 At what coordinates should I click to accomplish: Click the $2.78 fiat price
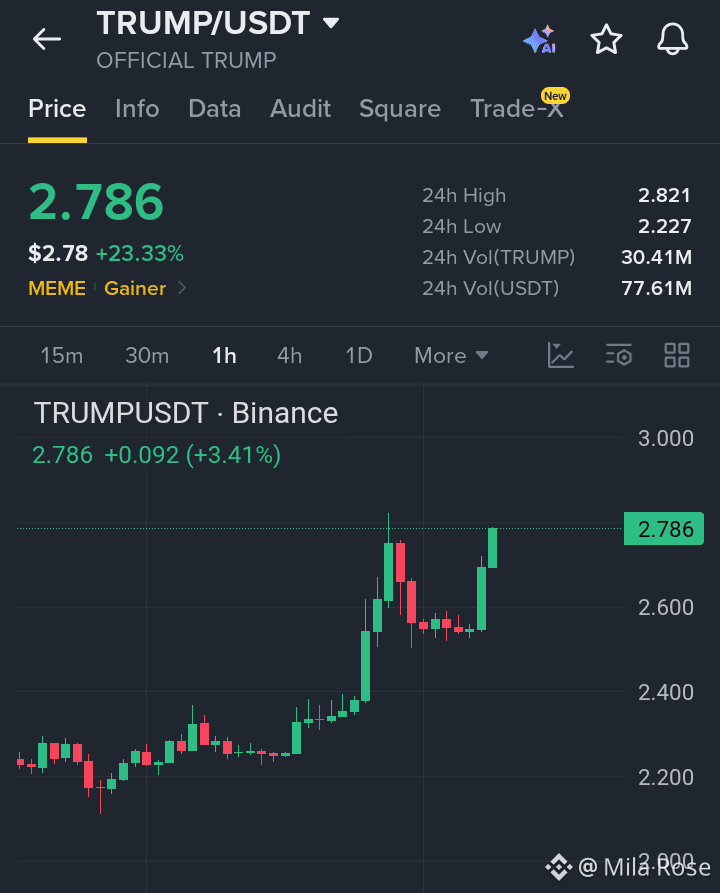coord(58,253)
